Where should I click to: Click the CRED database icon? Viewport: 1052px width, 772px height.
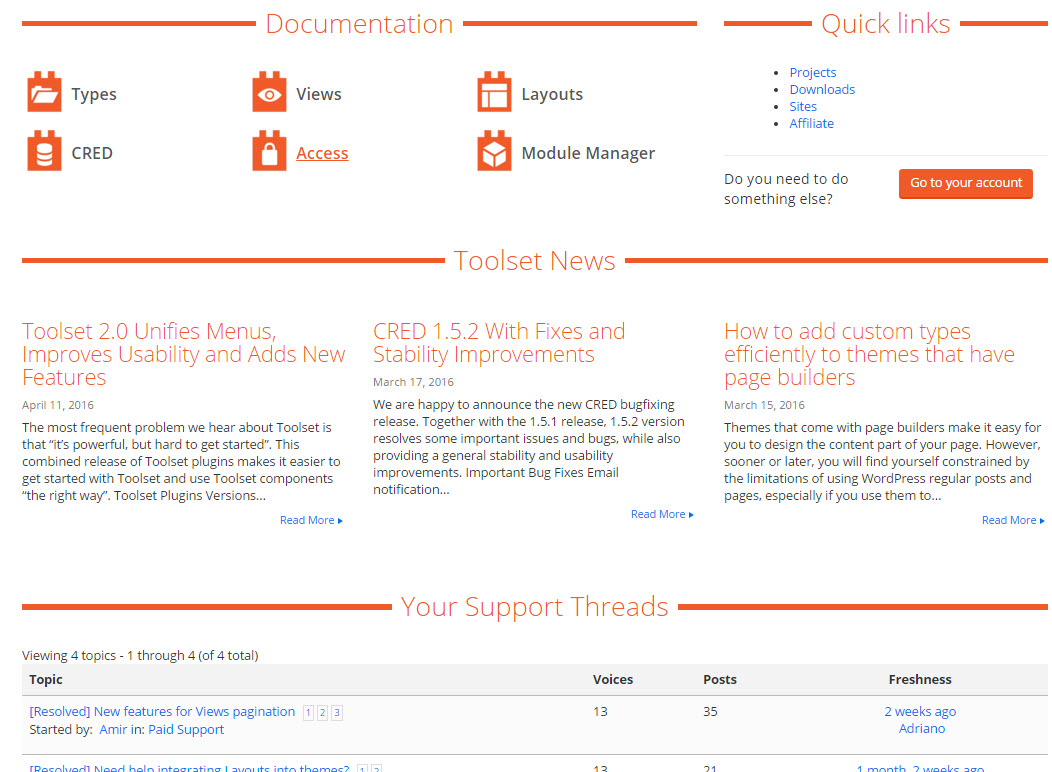pyautogui.click(x=44, y=151)
